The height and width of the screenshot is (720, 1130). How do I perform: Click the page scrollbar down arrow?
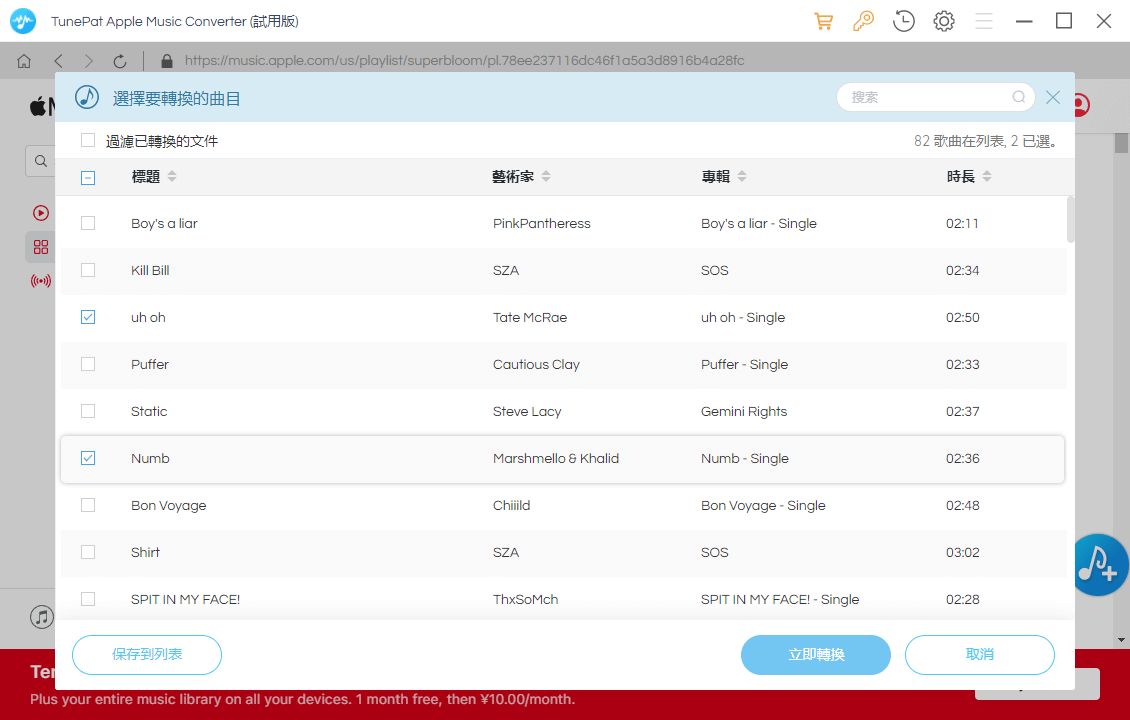click(x=1121, y=640)
